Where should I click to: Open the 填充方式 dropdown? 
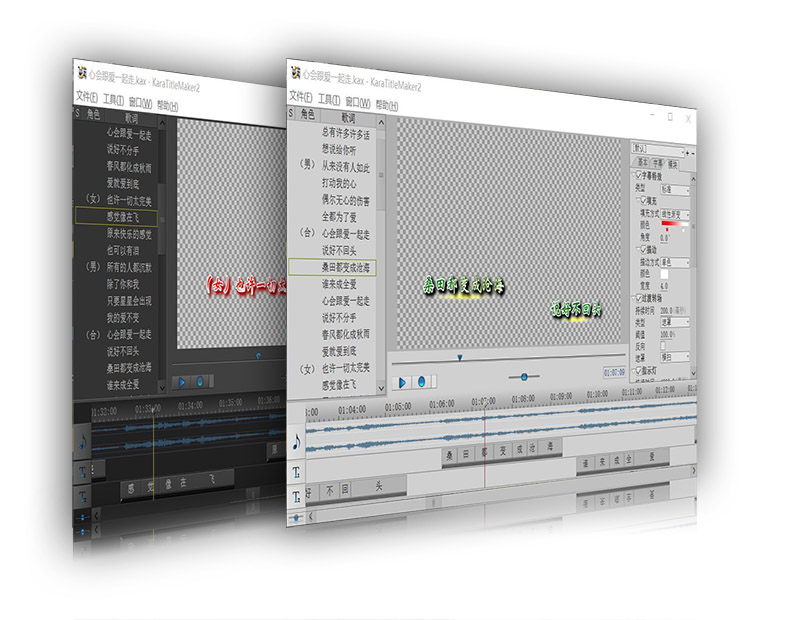tap(675, 214)
